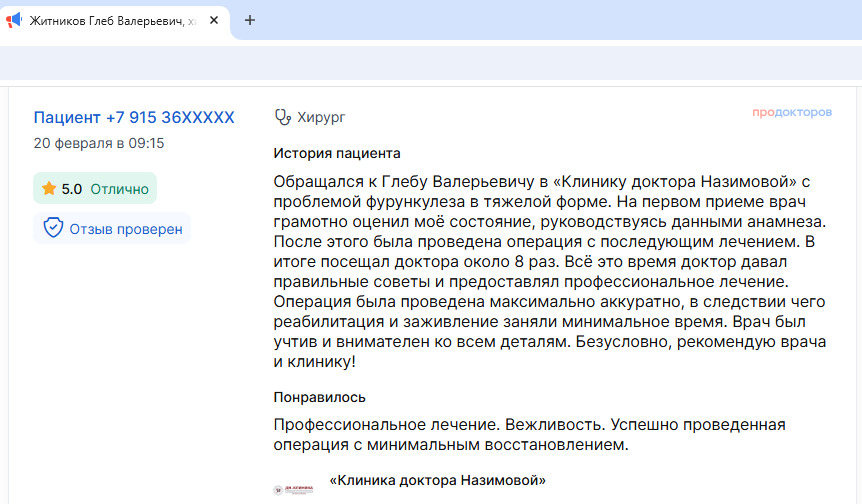Click the gold star rating icon
862x504 pixels.
[x=48, y=188]
